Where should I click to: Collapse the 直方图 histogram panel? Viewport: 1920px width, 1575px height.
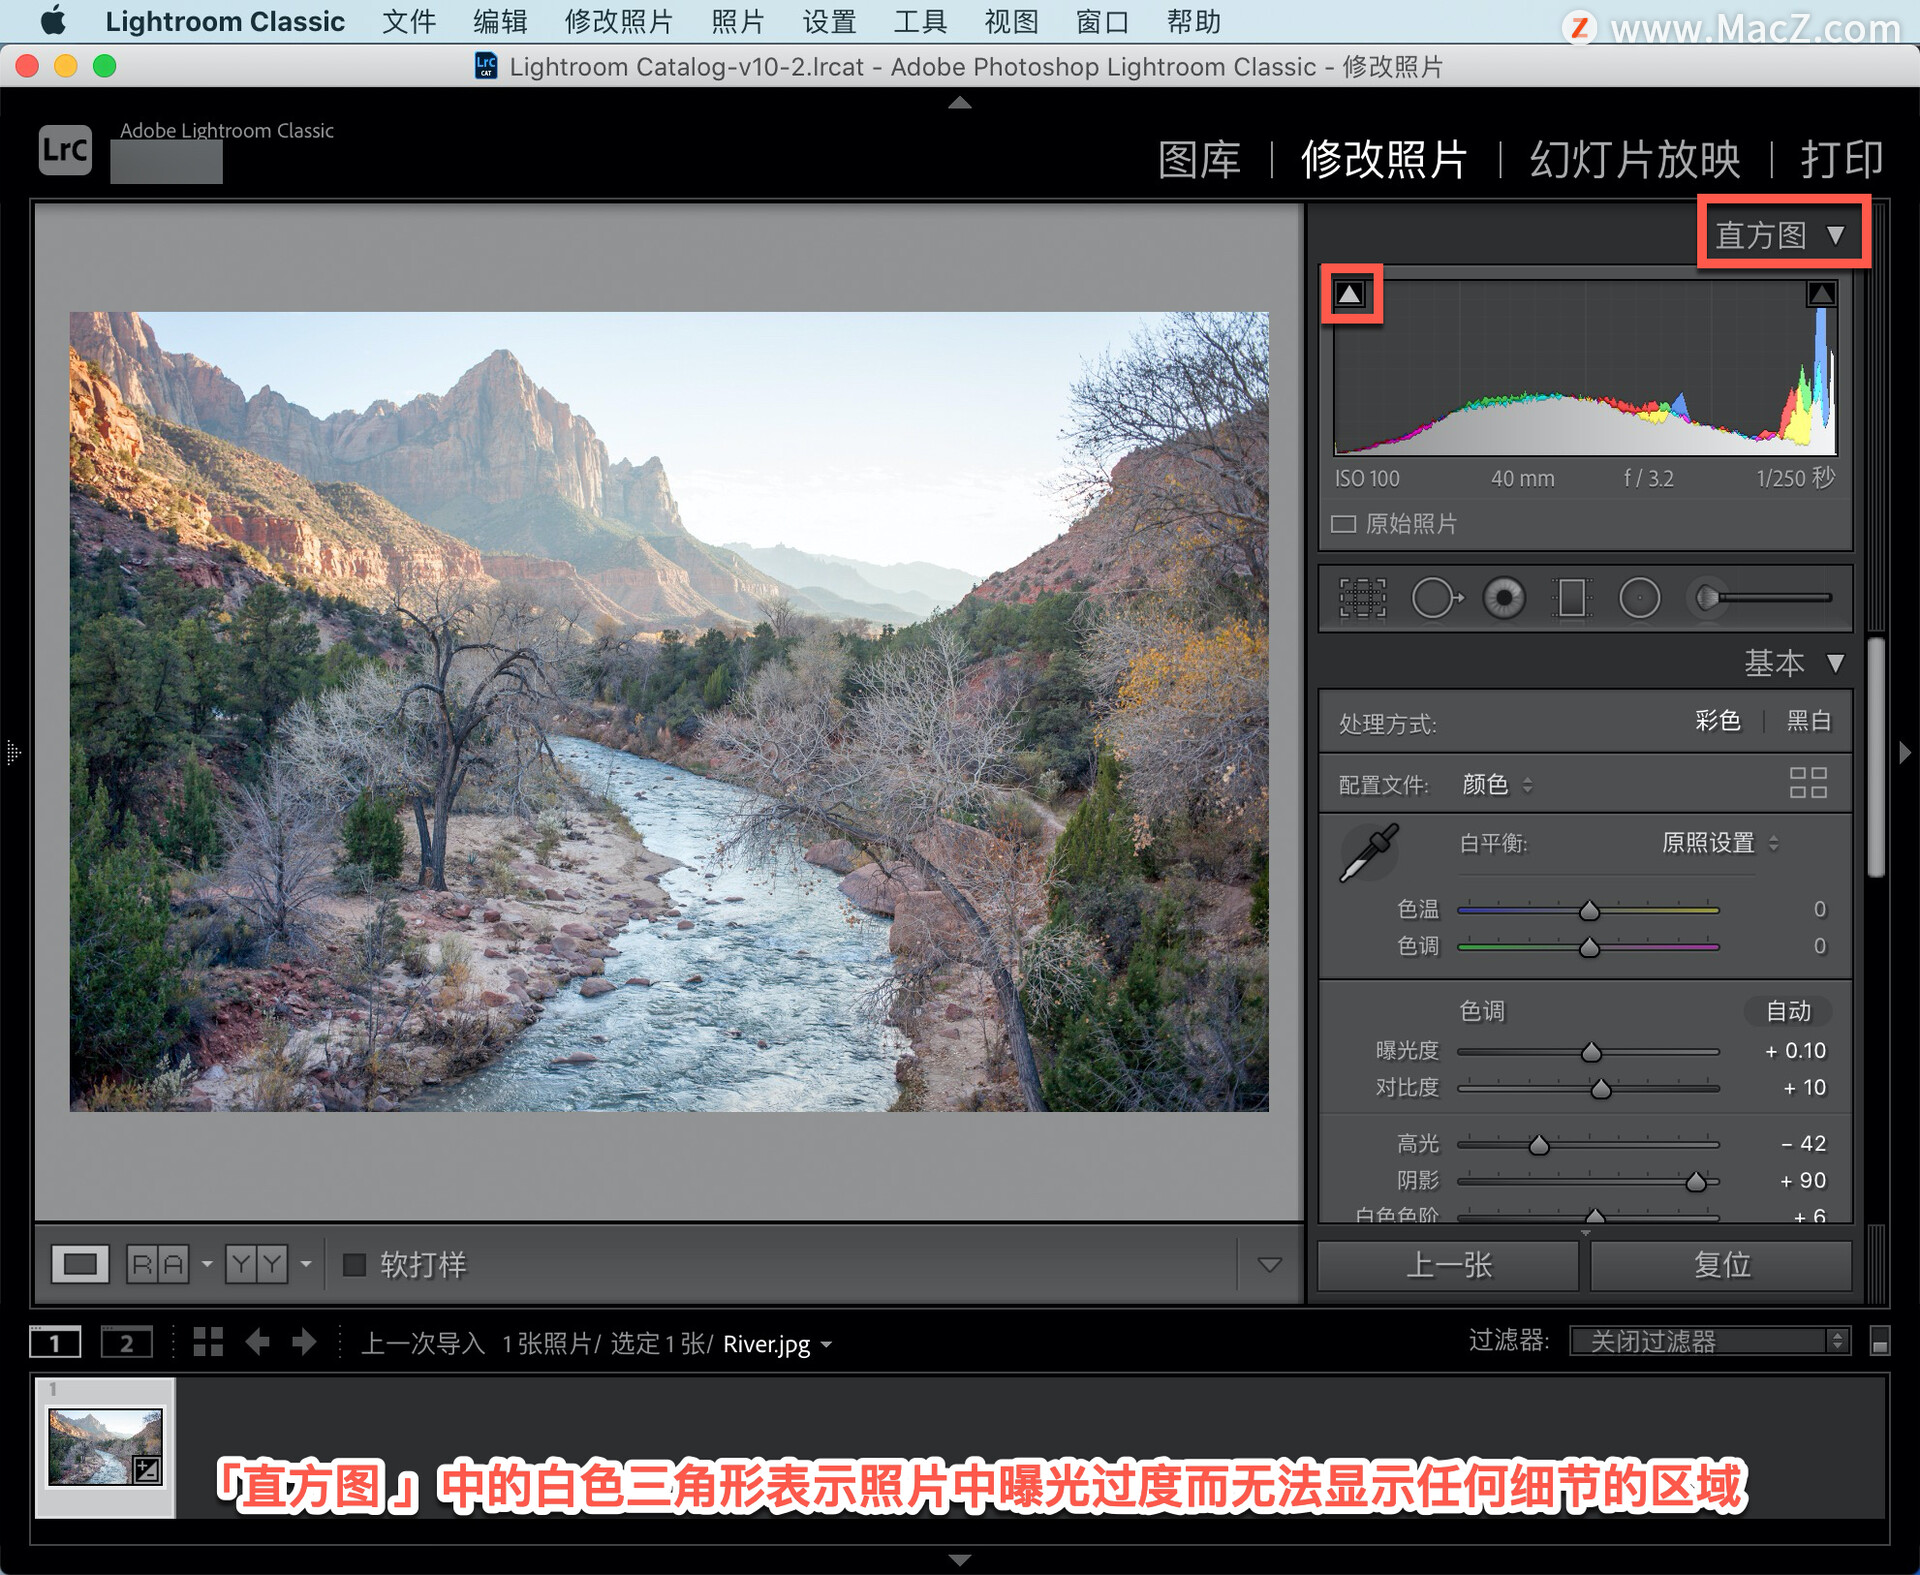click(x=1835, y=236)
